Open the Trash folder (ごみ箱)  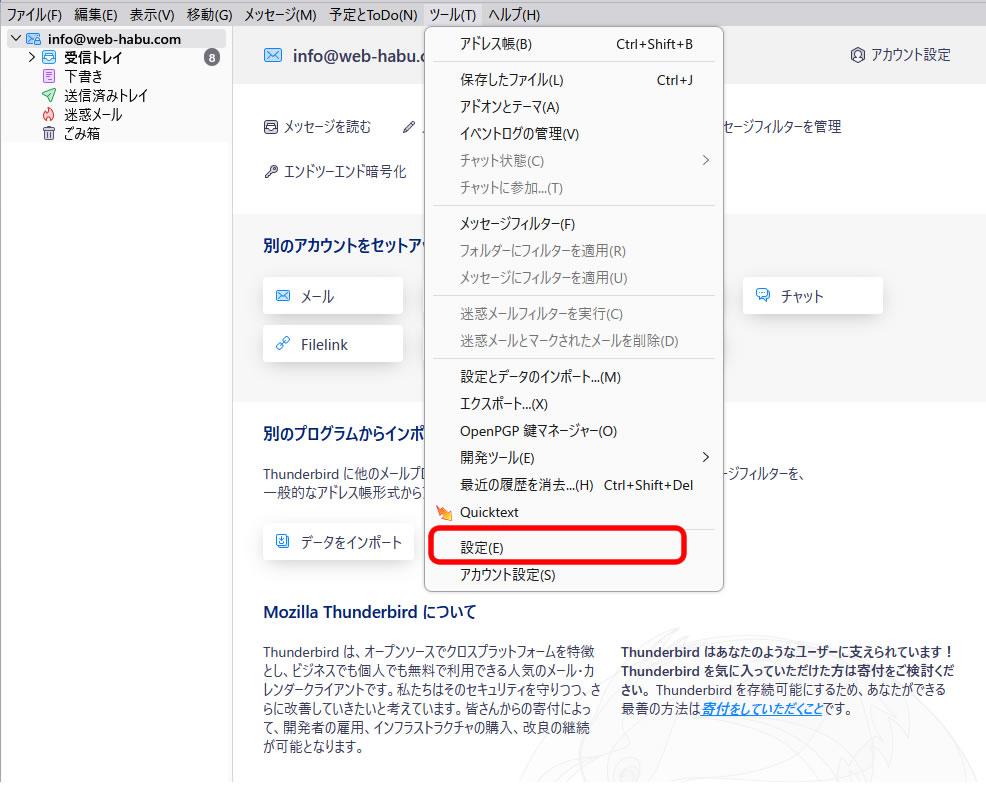(82, 133)
